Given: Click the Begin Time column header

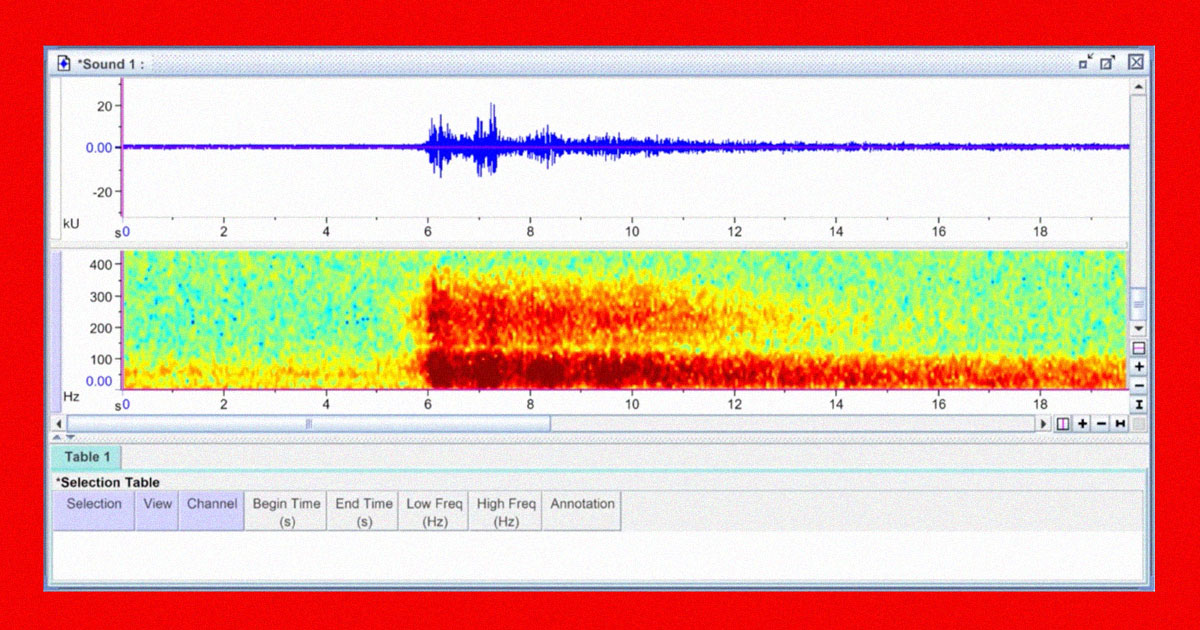Looking at the screenshot, I should pos(285,511).
